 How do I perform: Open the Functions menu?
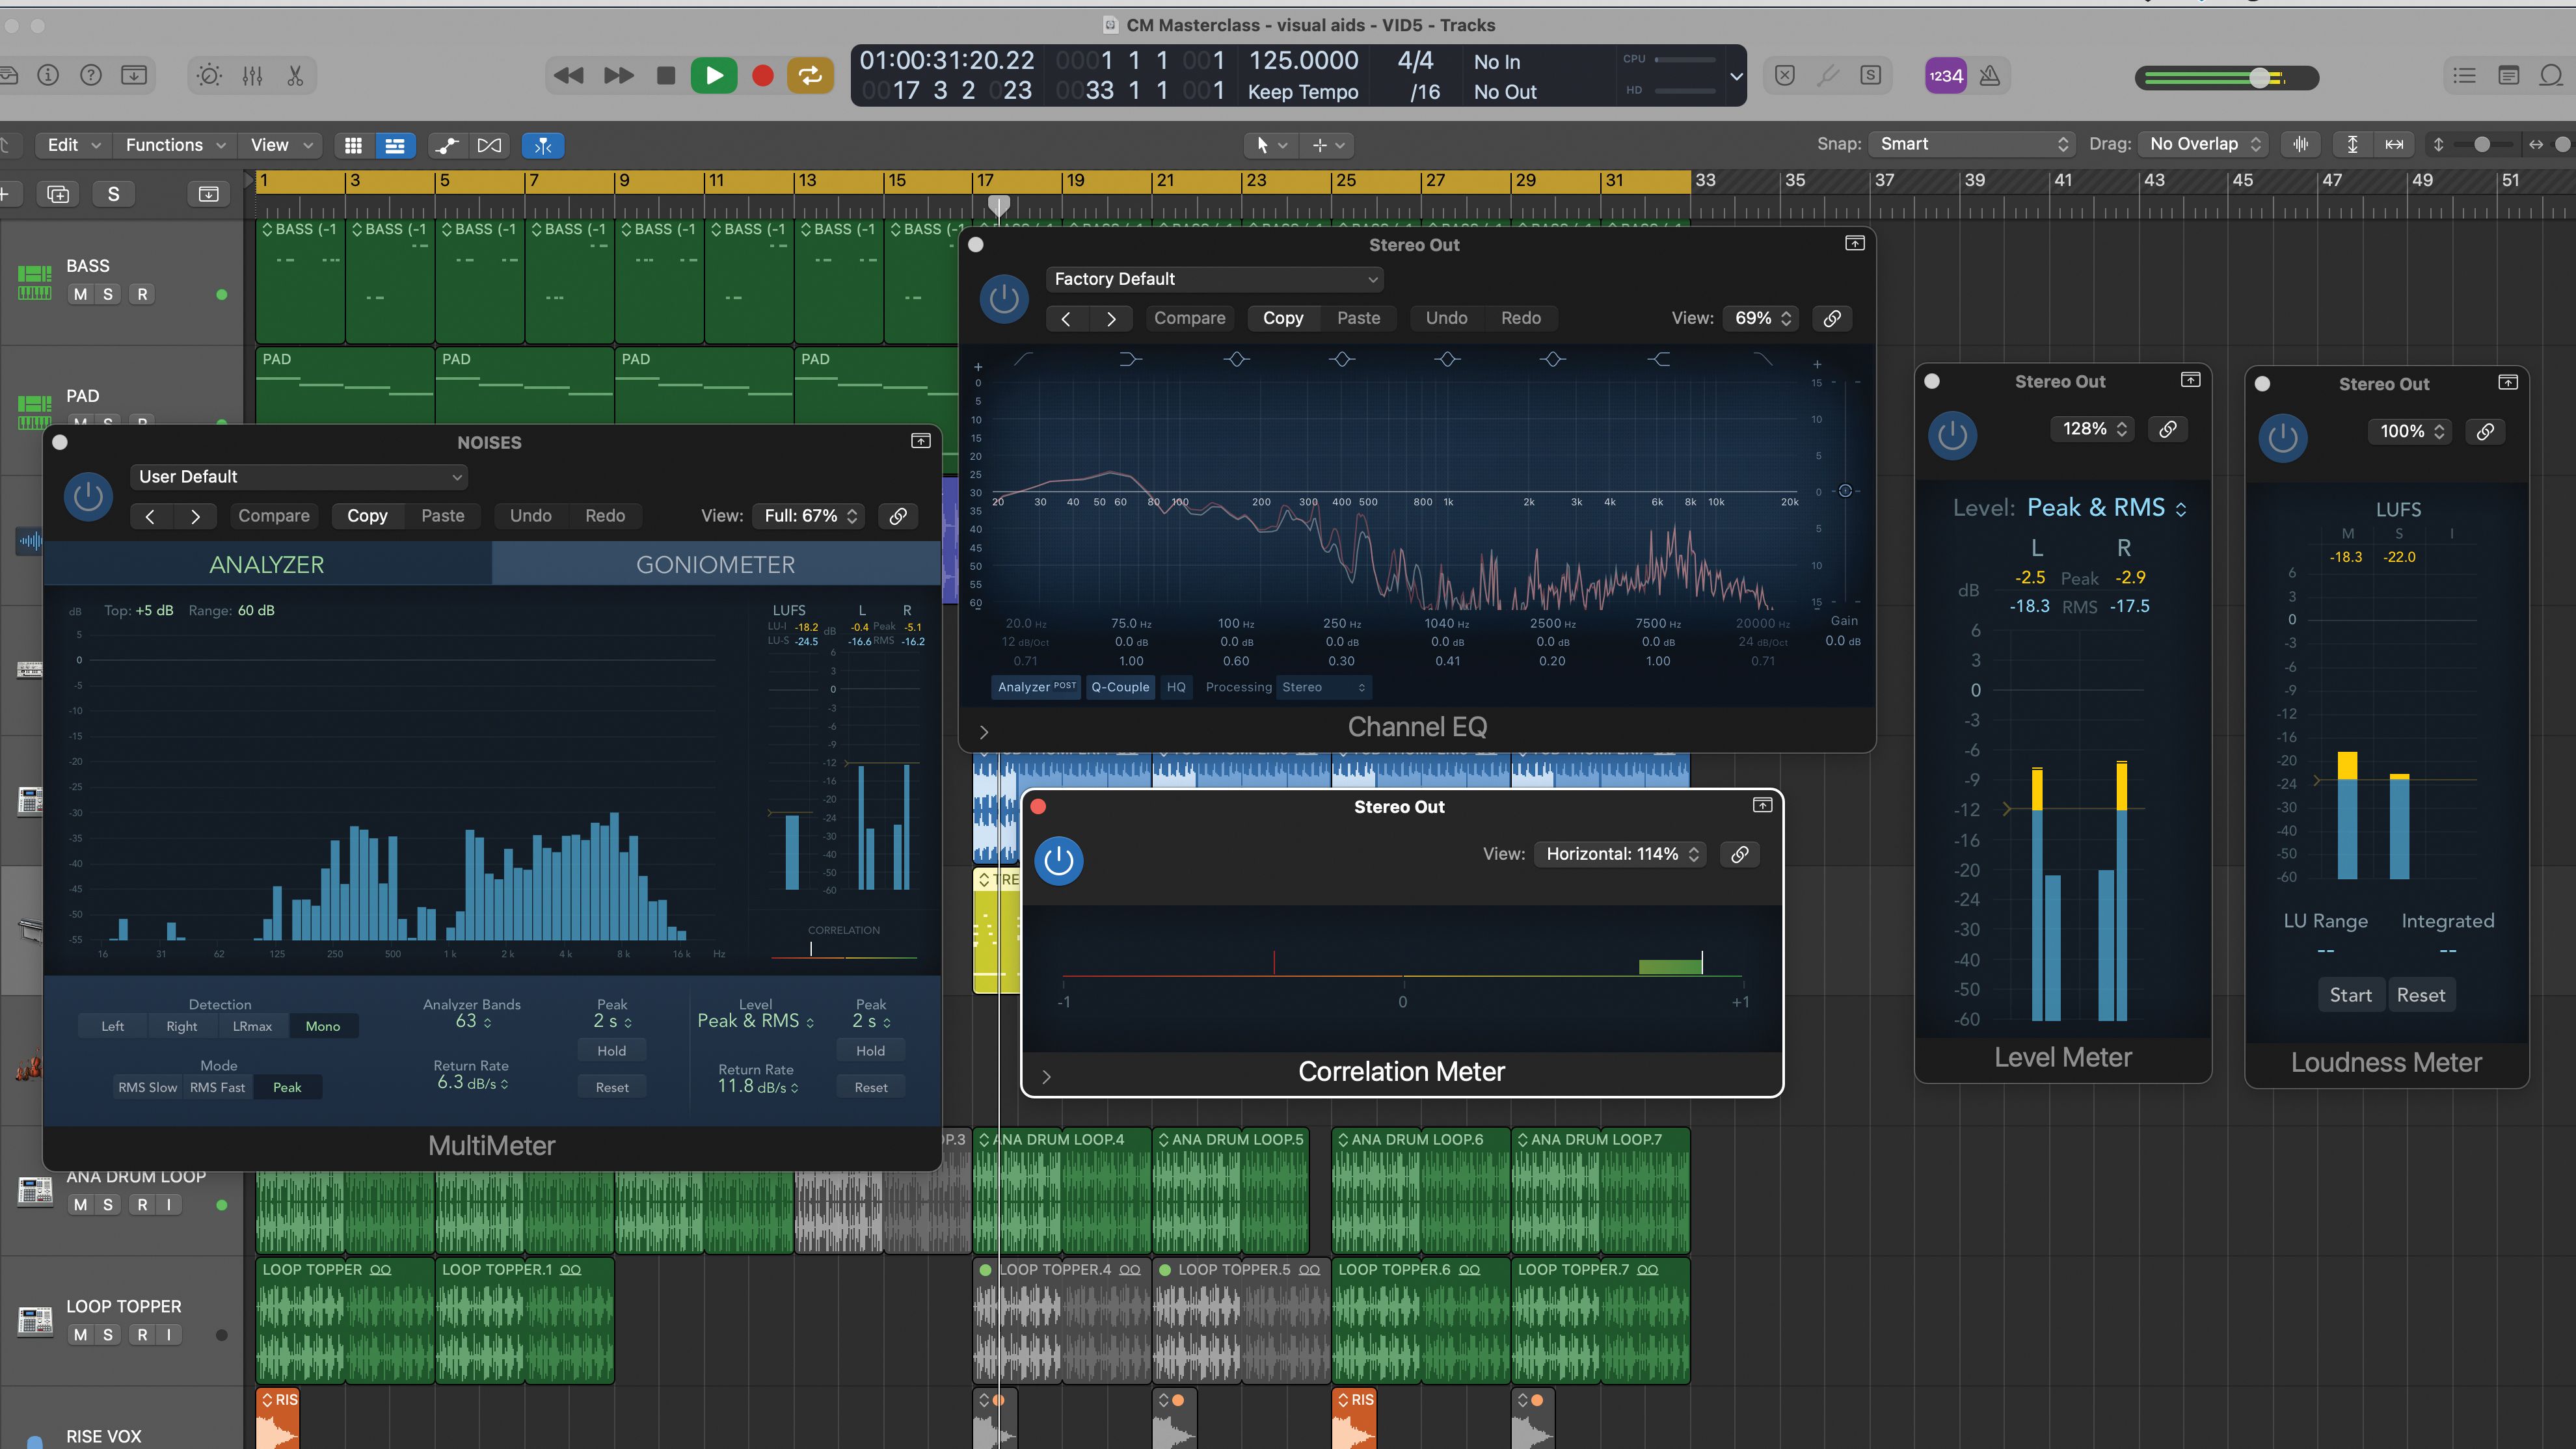[x=168, y=145]
